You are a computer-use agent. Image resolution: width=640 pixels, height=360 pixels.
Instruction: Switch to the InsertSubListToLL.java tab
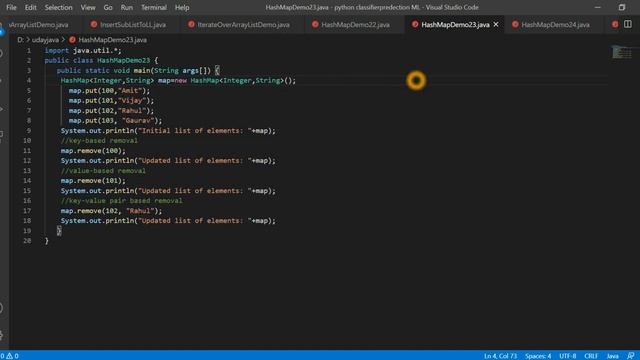[132, 24]
